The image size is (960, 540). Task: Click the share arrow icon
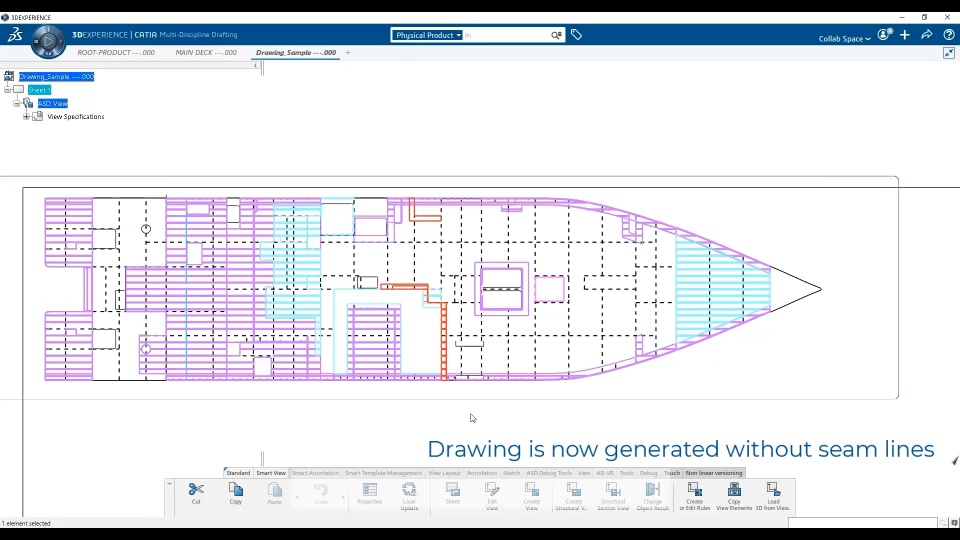pyautogui.click(x=926, y=35)
